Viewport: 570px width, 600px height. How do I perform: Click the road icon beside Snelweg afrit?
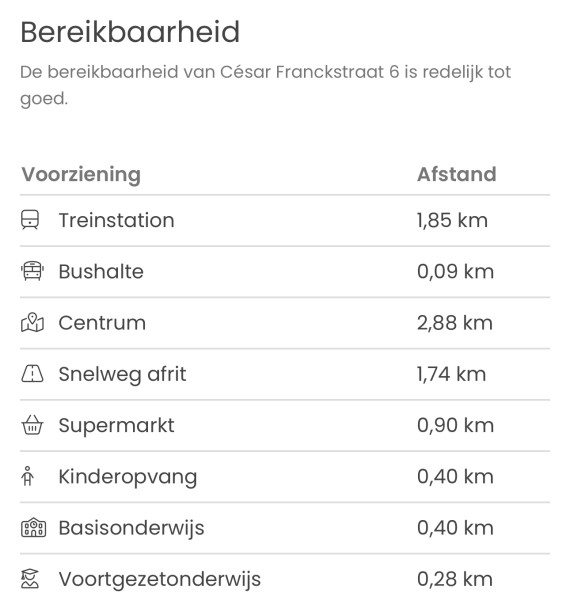point(32,373)
